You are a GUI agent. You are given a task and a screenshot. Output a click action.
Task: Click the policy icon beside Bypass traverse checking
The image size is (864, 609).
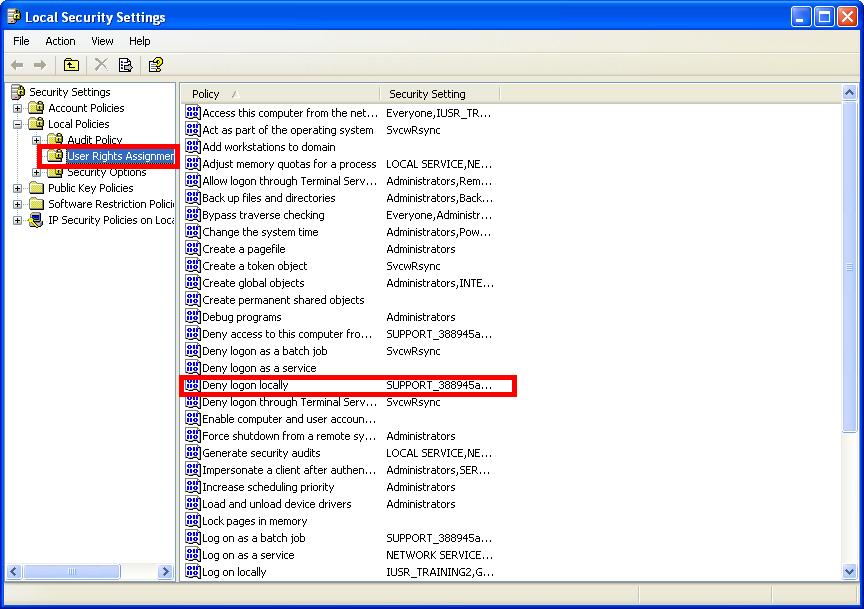[x=193, y=214]
